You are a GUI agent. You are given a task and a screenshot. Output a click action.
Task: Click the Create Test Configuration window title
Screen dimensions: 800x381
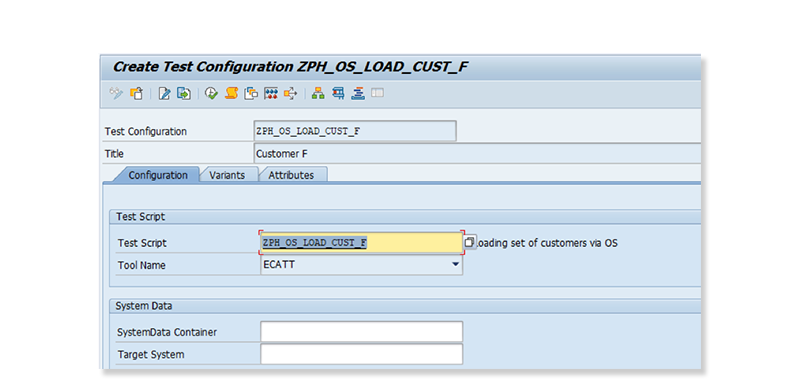tap(290, 67)
